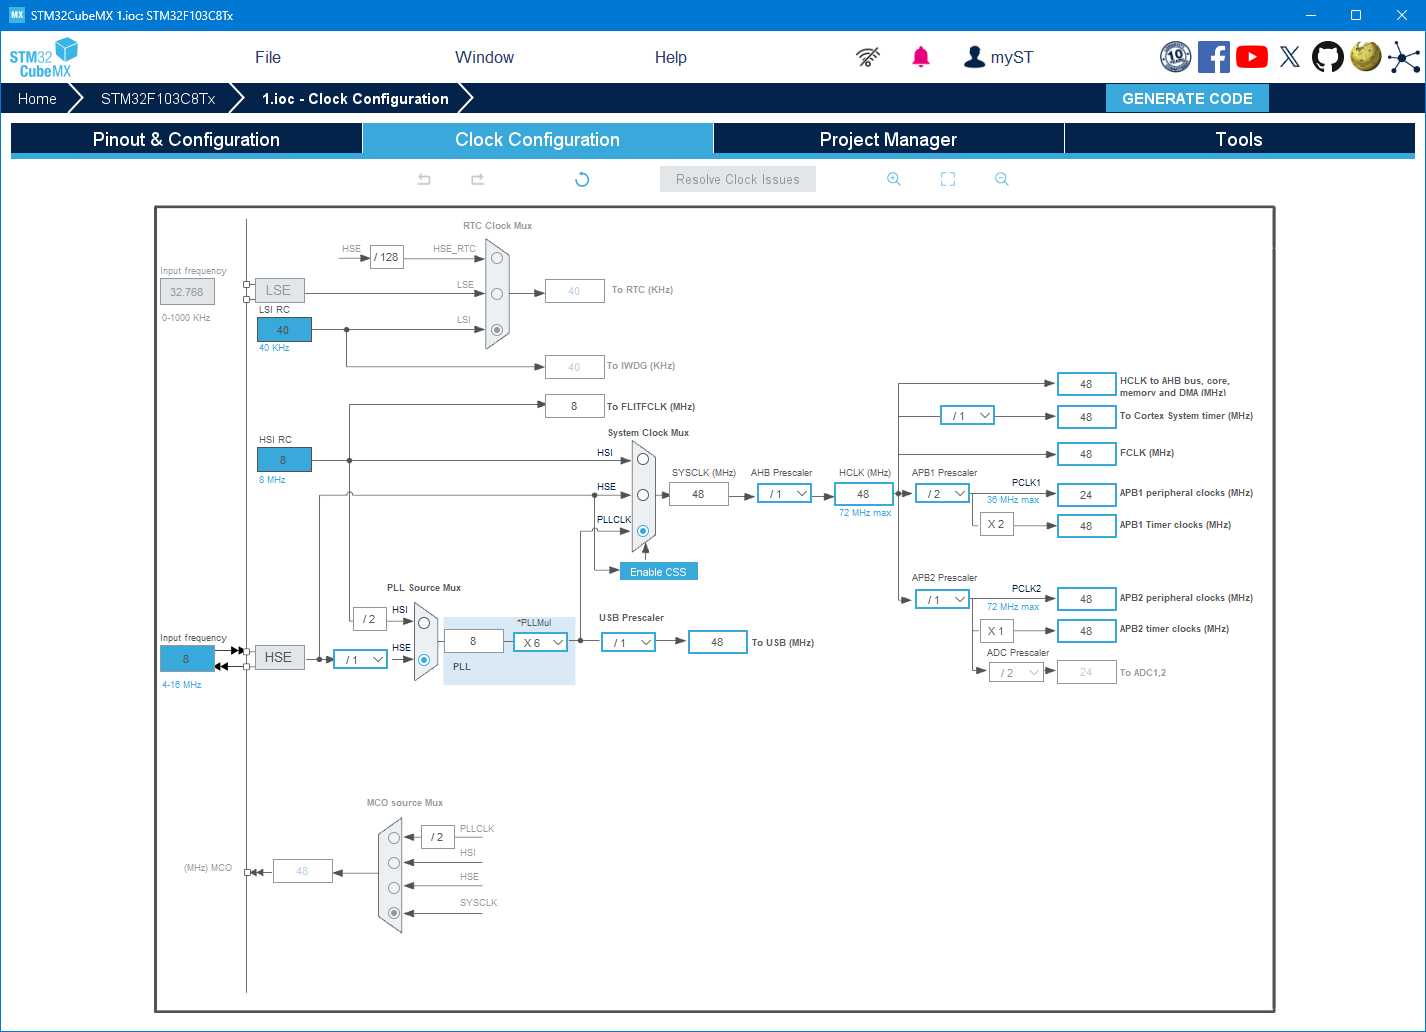
Task: Select HSE in PLL Source Mux
Action: click(424, 660)
